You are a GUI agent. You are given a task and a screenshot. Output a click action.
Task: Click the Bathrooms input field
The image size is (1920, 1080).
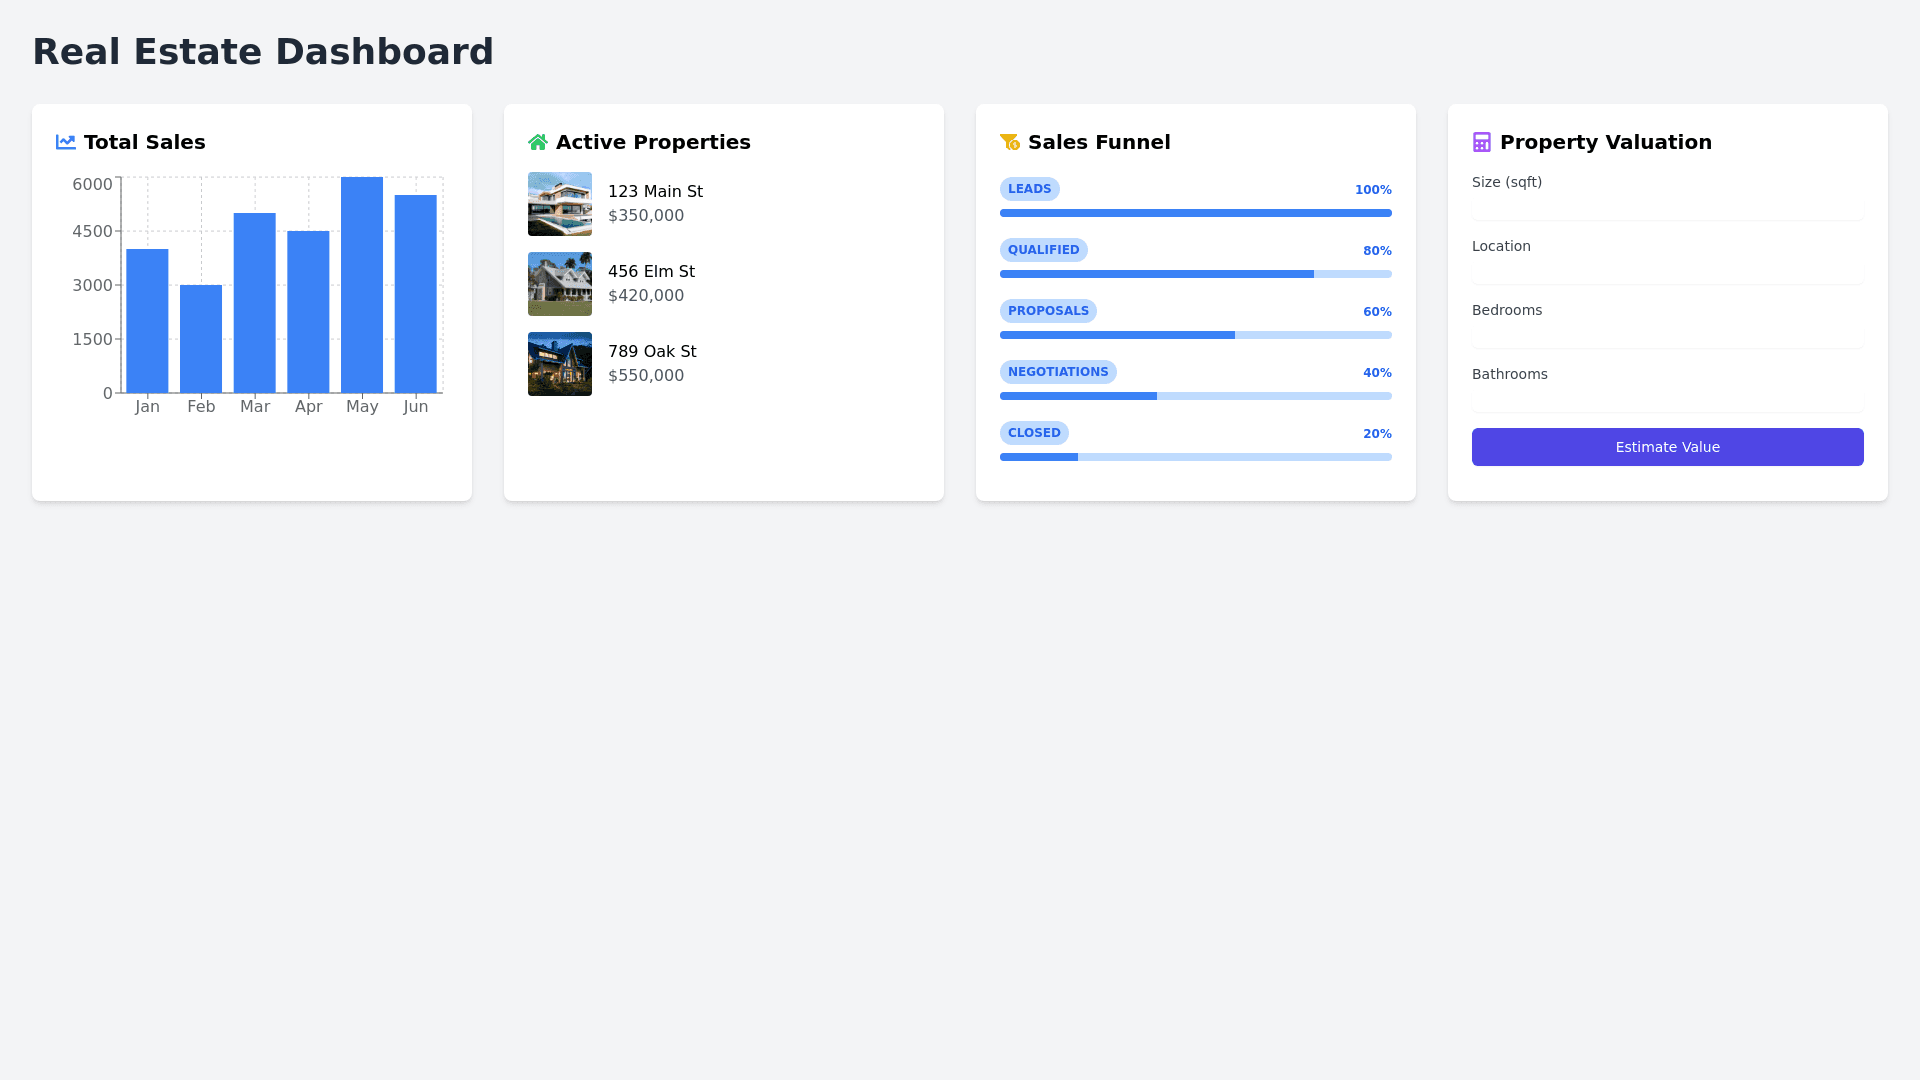[1667, 400]
